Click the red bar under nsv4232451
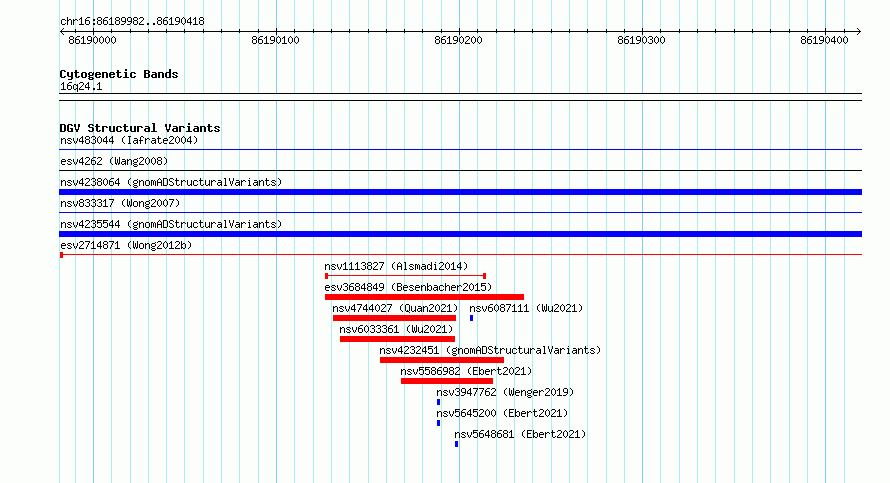The image size is (890, 483). pos(442,360)
